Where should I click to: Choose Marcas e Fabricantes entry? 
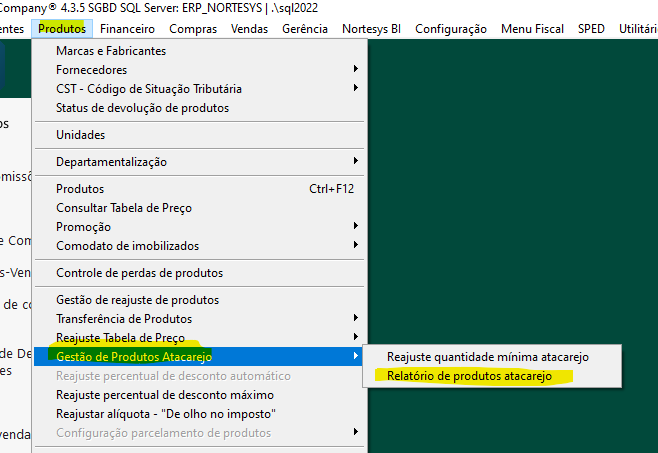tap(111, 51)
